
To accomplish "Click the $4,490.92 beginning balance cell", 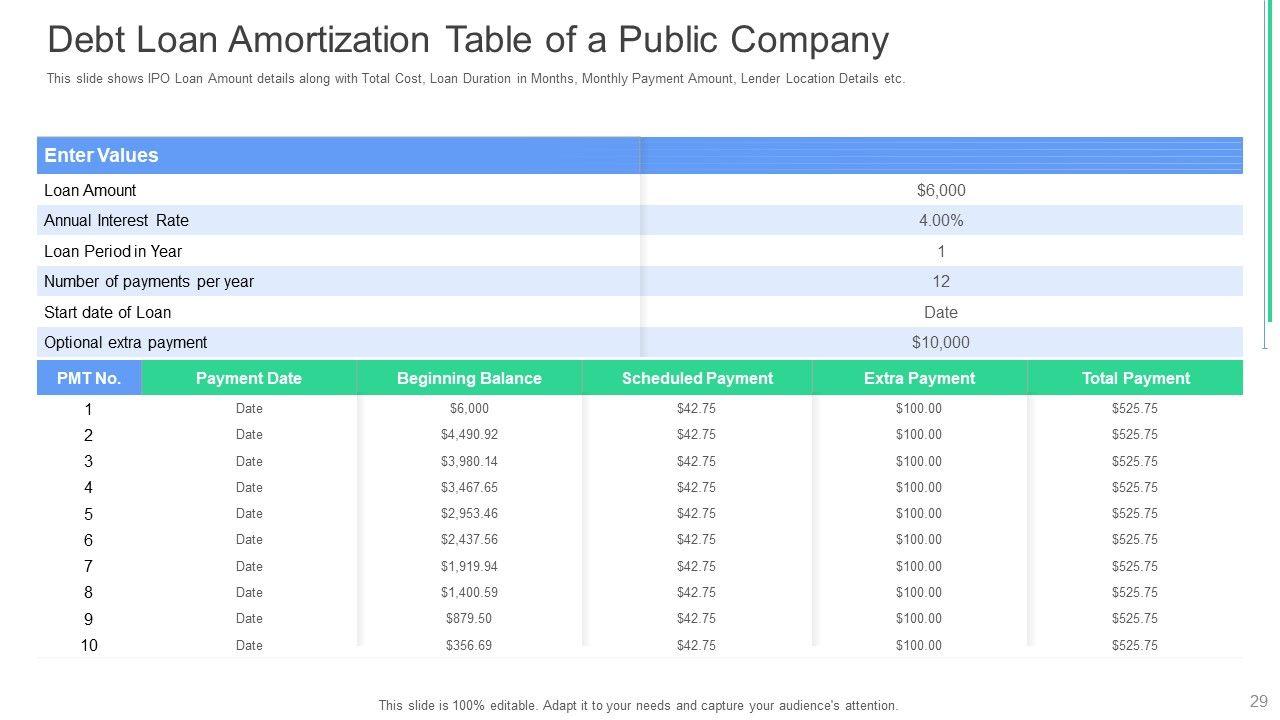I will [469, 435].
